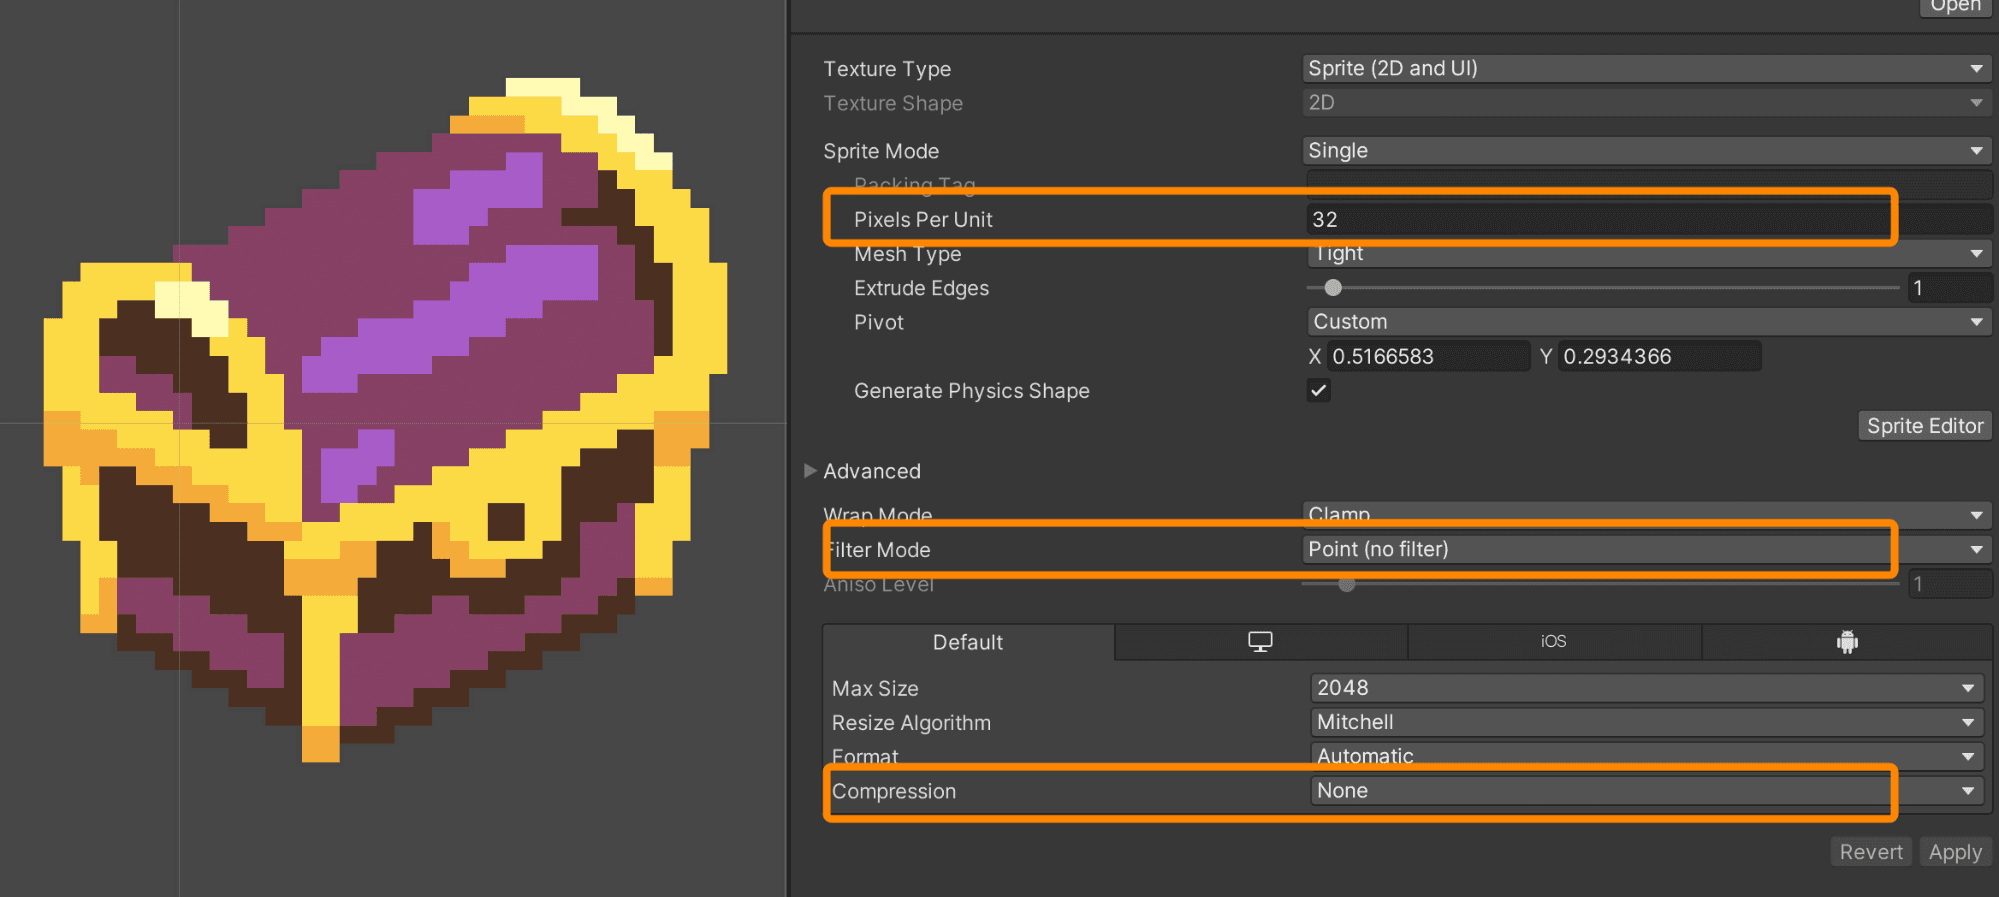Toggle Generate Physics Shape checkbox
The image size is (1999, 897).
tap(1319, 390)
